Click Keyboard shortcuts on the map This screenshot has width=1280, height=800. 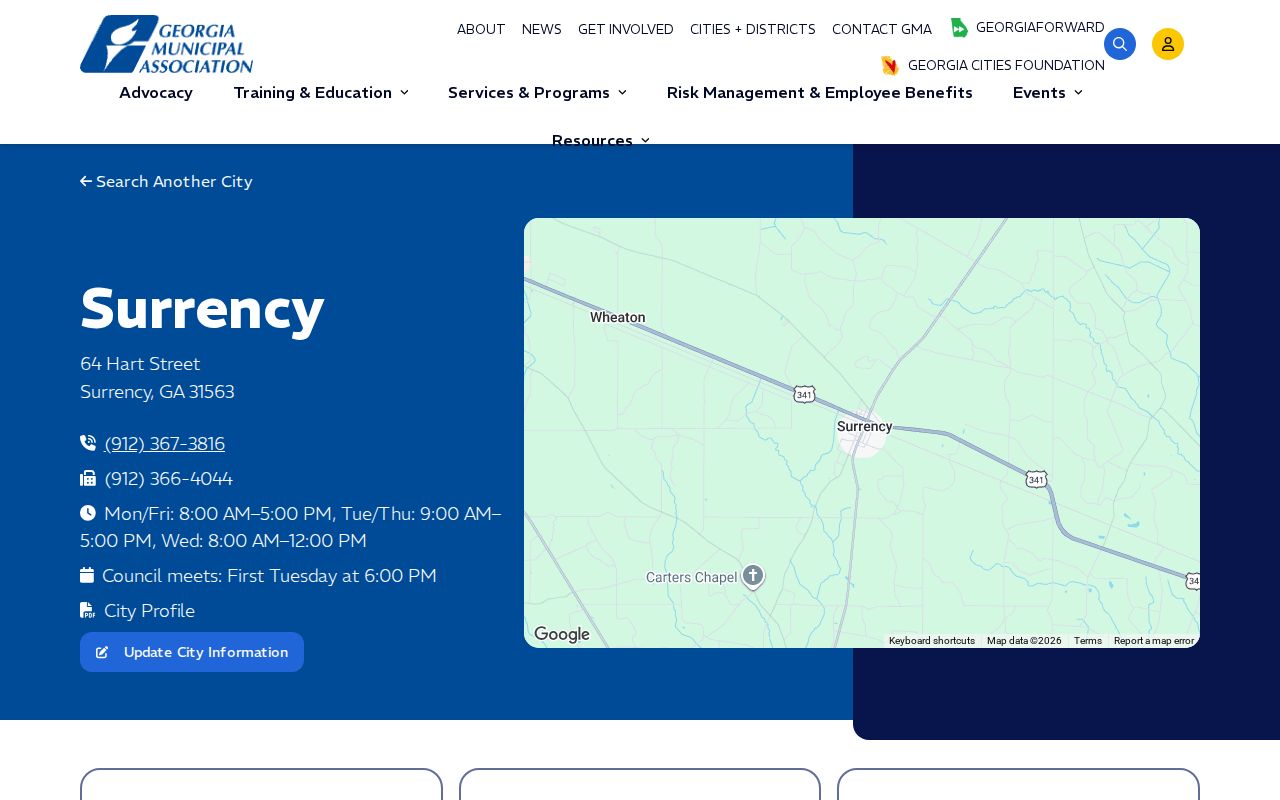[x=932, y=641]
